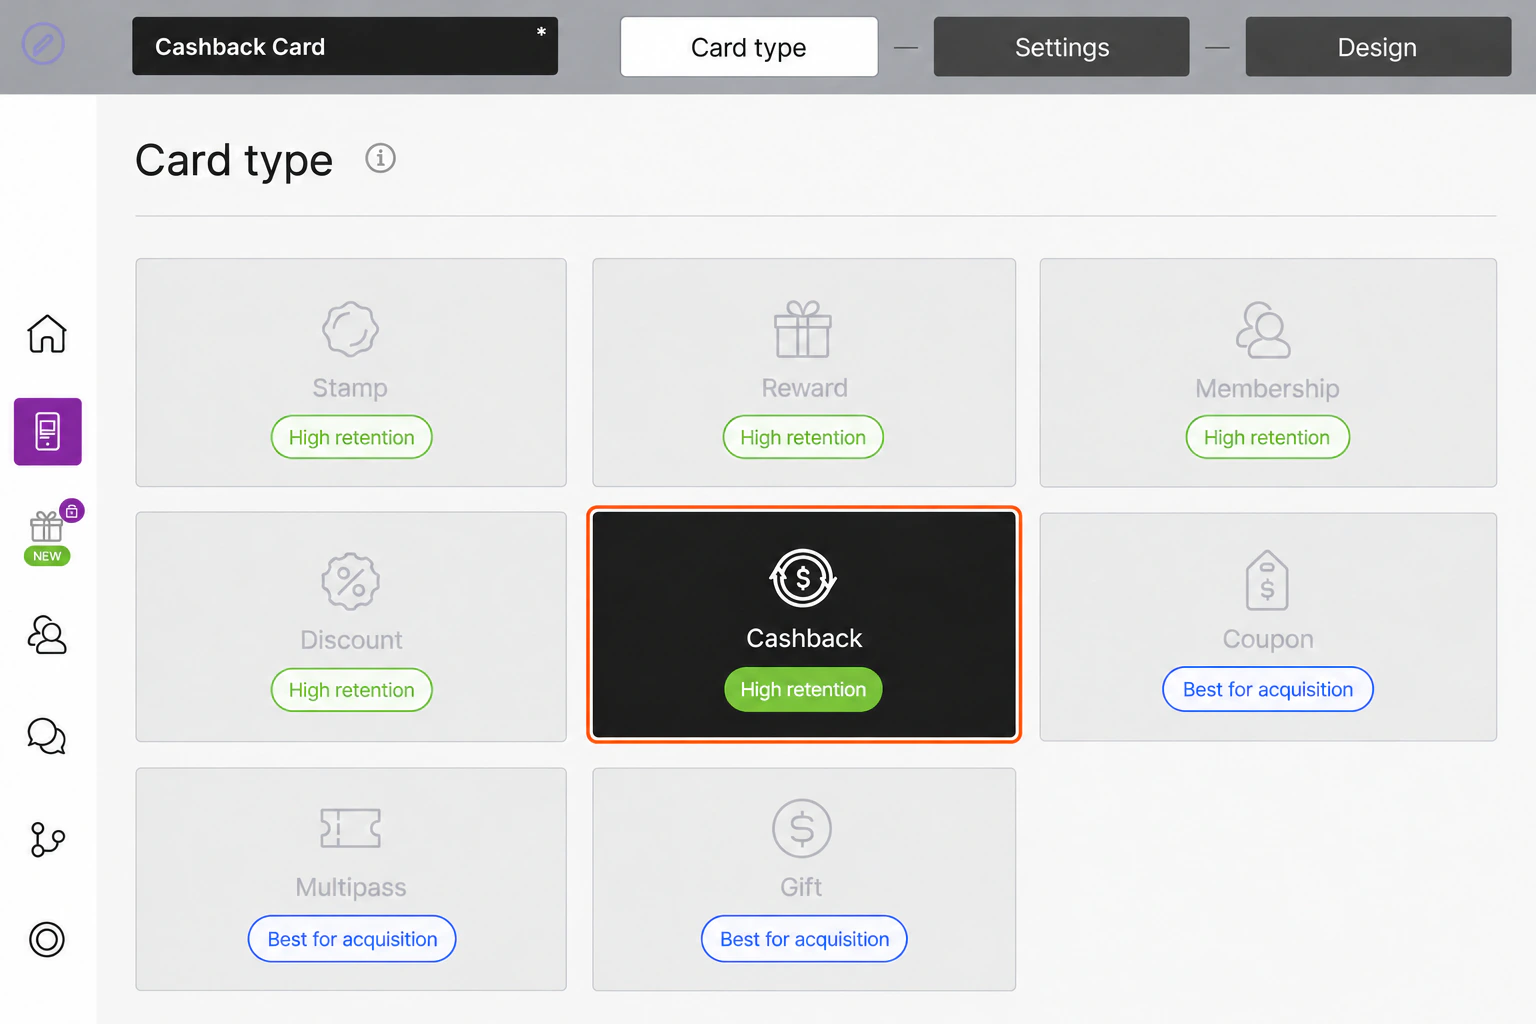Click the lock badge on gift icon
Screen dimensions: 1536x1024
(72, 511)
